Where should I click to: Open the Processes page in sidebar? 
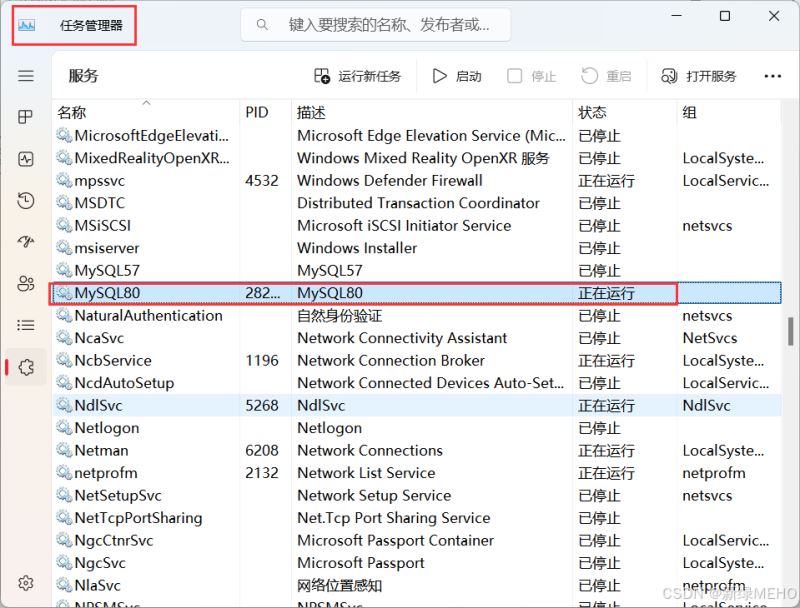26,117
